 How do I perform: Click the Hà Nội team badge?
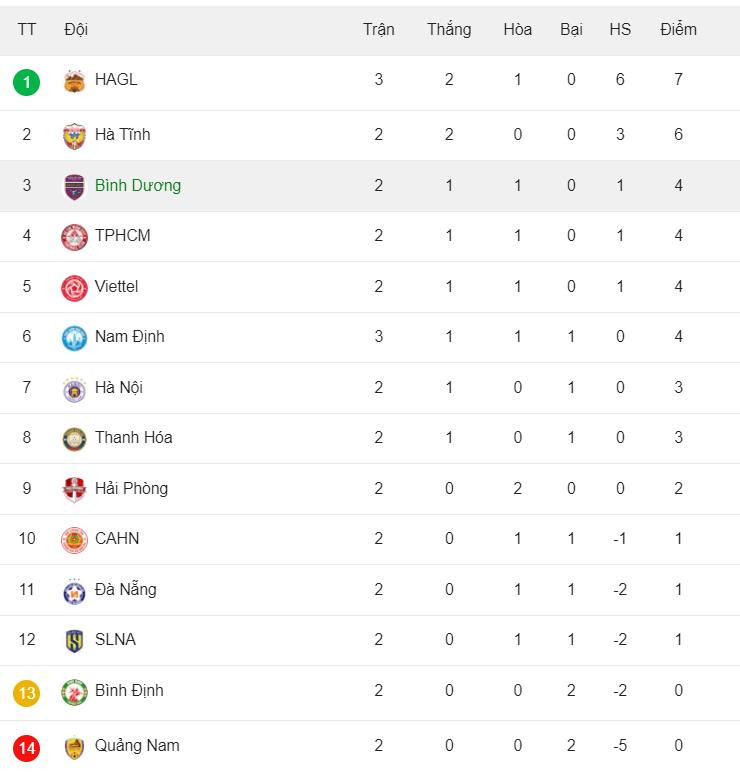[x=74, y=388]
